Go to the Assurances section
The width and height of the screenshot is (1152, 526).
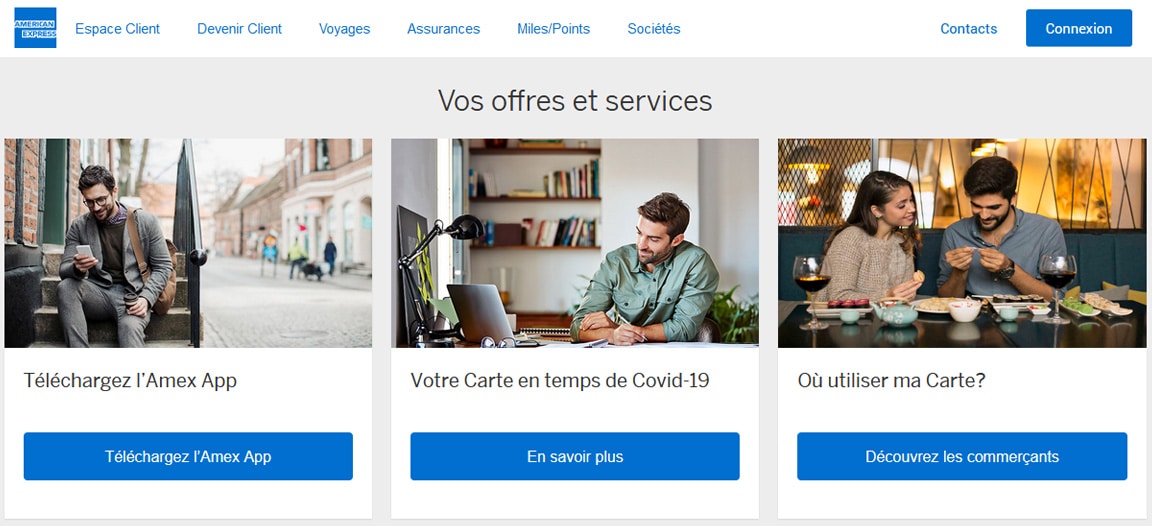443,29
